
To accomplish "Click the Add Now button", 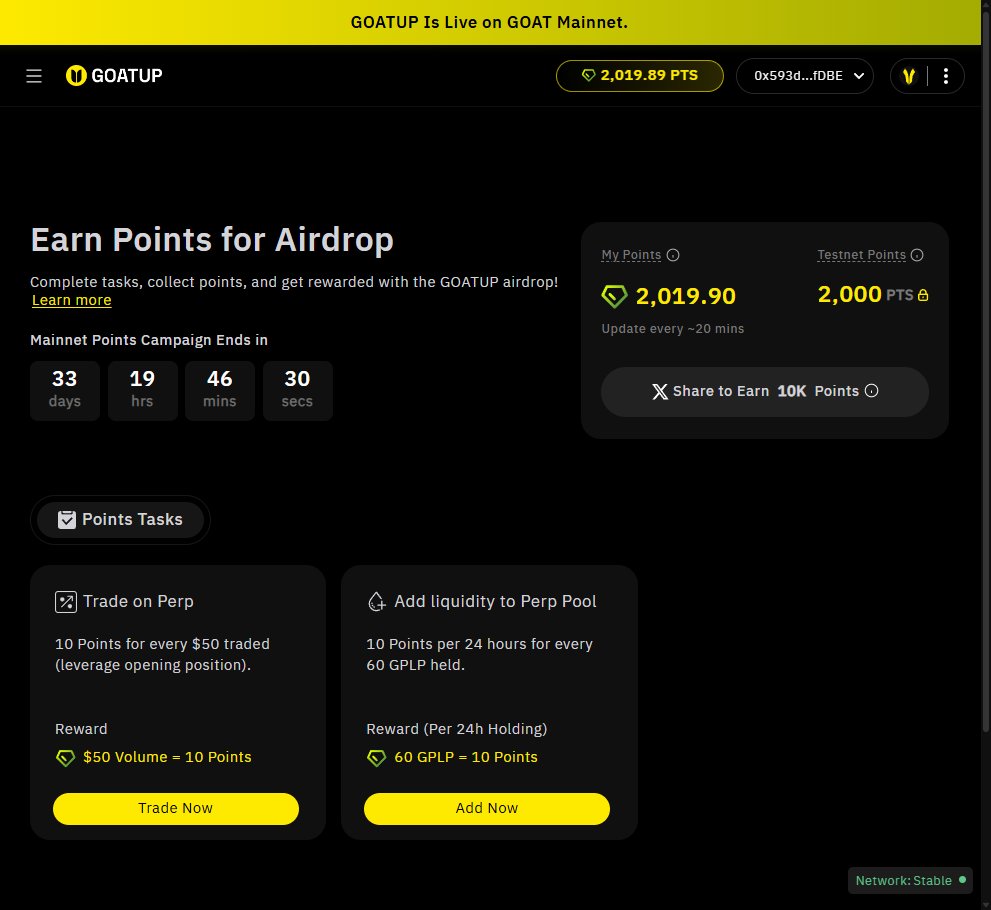I will (x=487, y=808).
